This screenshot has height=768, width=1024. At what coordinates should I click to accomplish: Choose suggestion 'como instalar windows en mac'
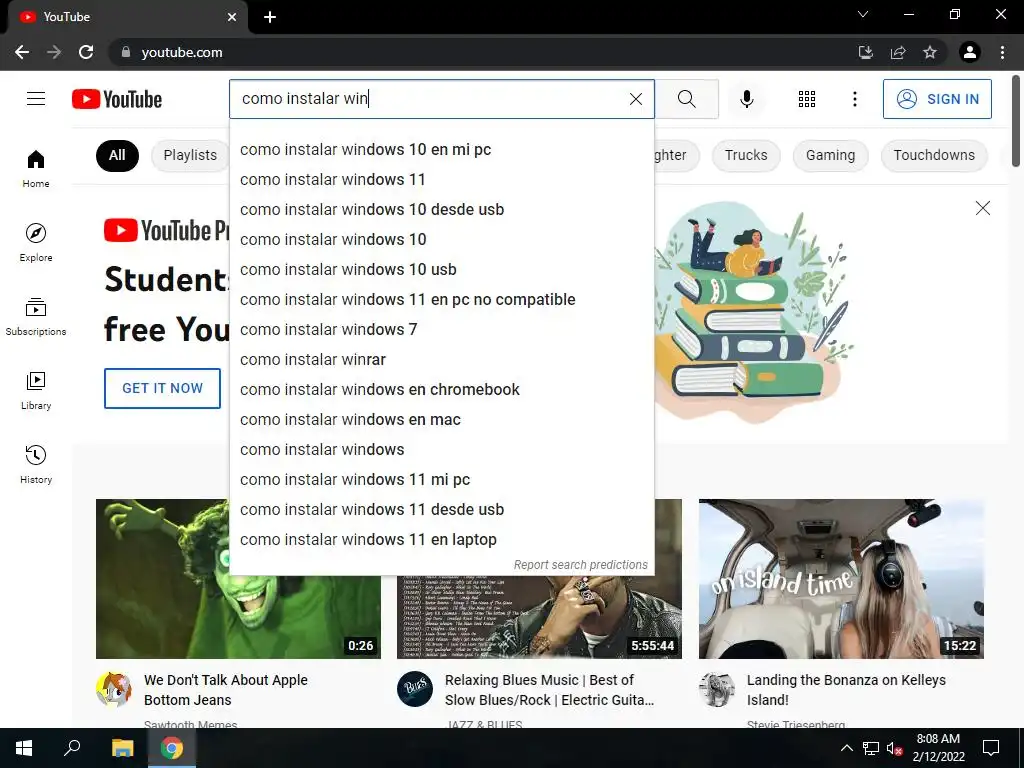coord(441,420)
